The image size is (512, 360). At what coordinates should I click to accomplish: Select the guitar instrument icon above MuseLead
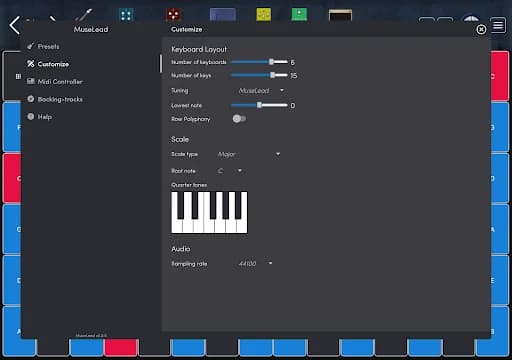84,15
